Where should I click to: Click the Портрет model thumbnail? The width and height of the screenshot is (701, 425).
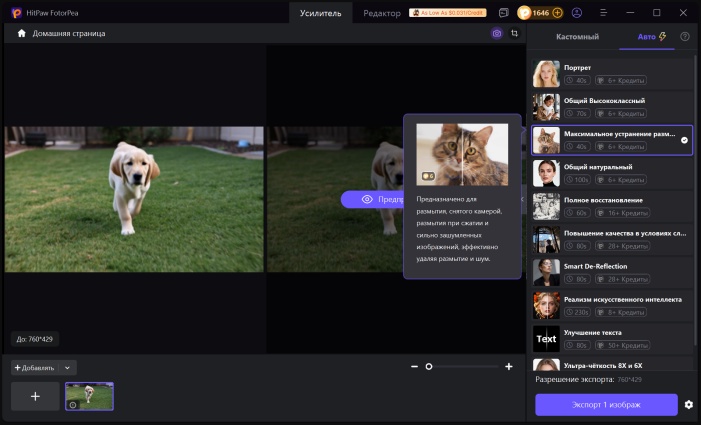[x=546, y=74]
